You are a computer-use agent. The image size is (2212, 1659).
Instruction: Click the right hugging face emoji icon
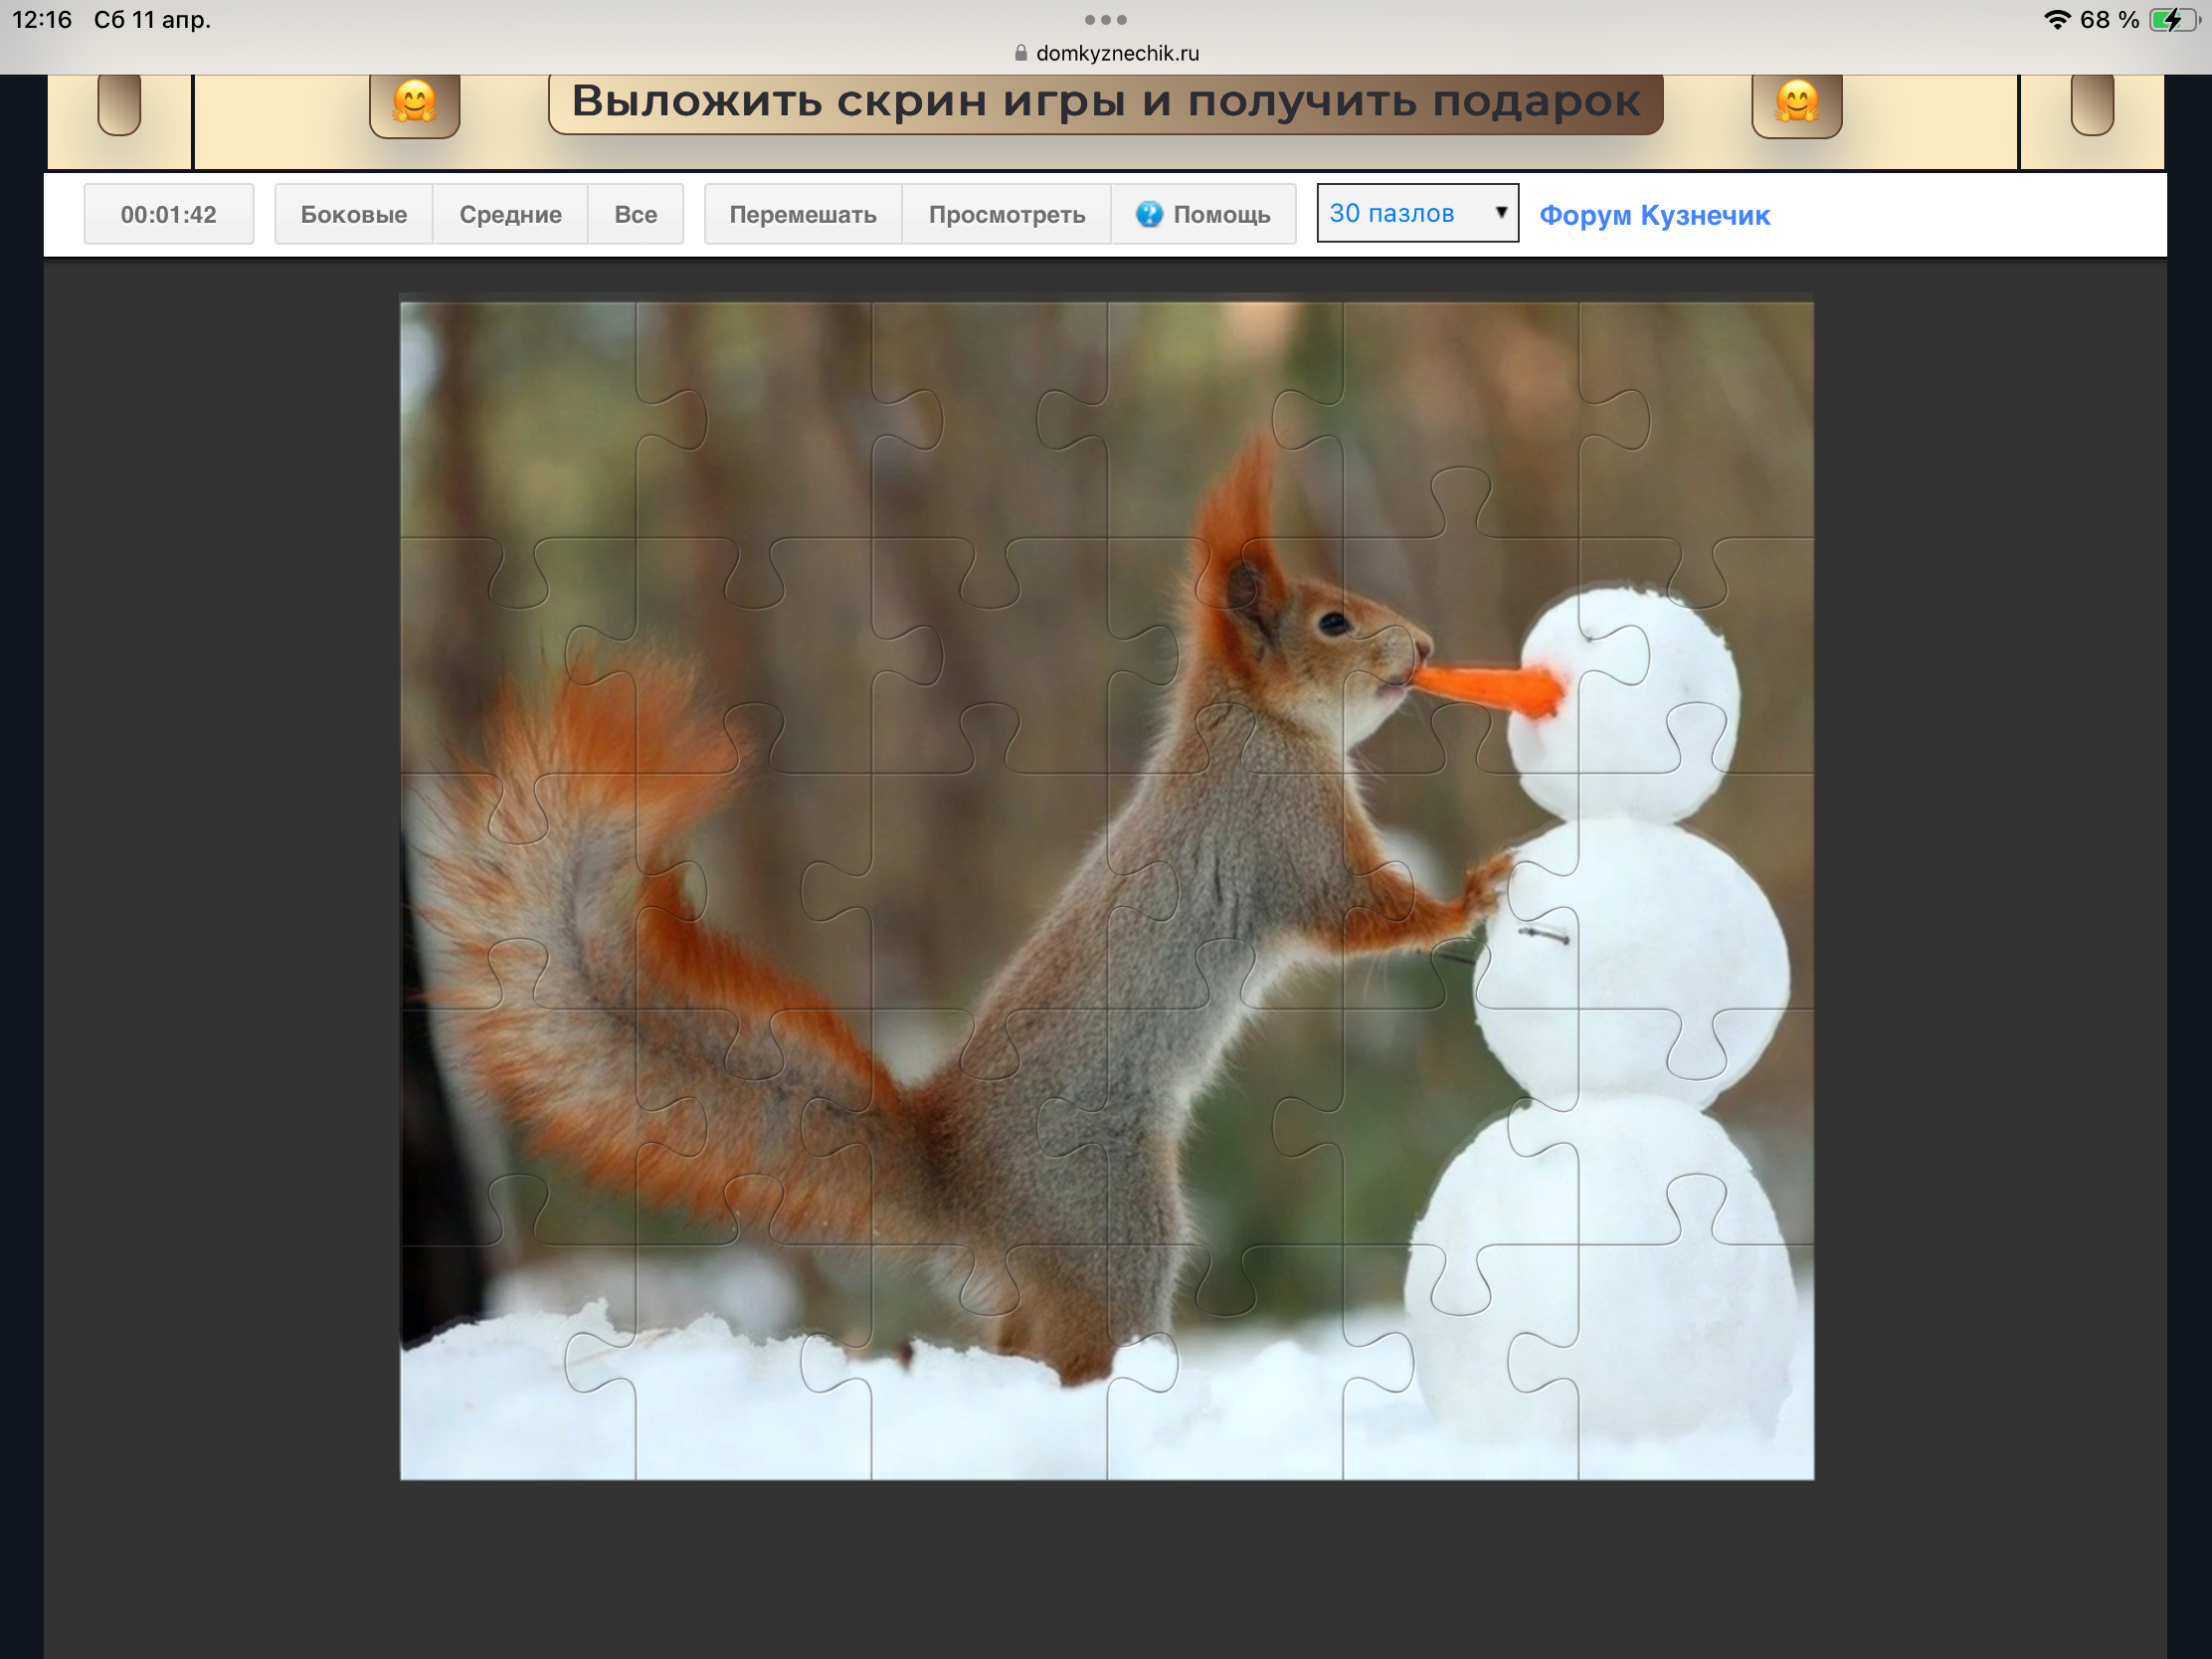click(x=1796, y=103)
